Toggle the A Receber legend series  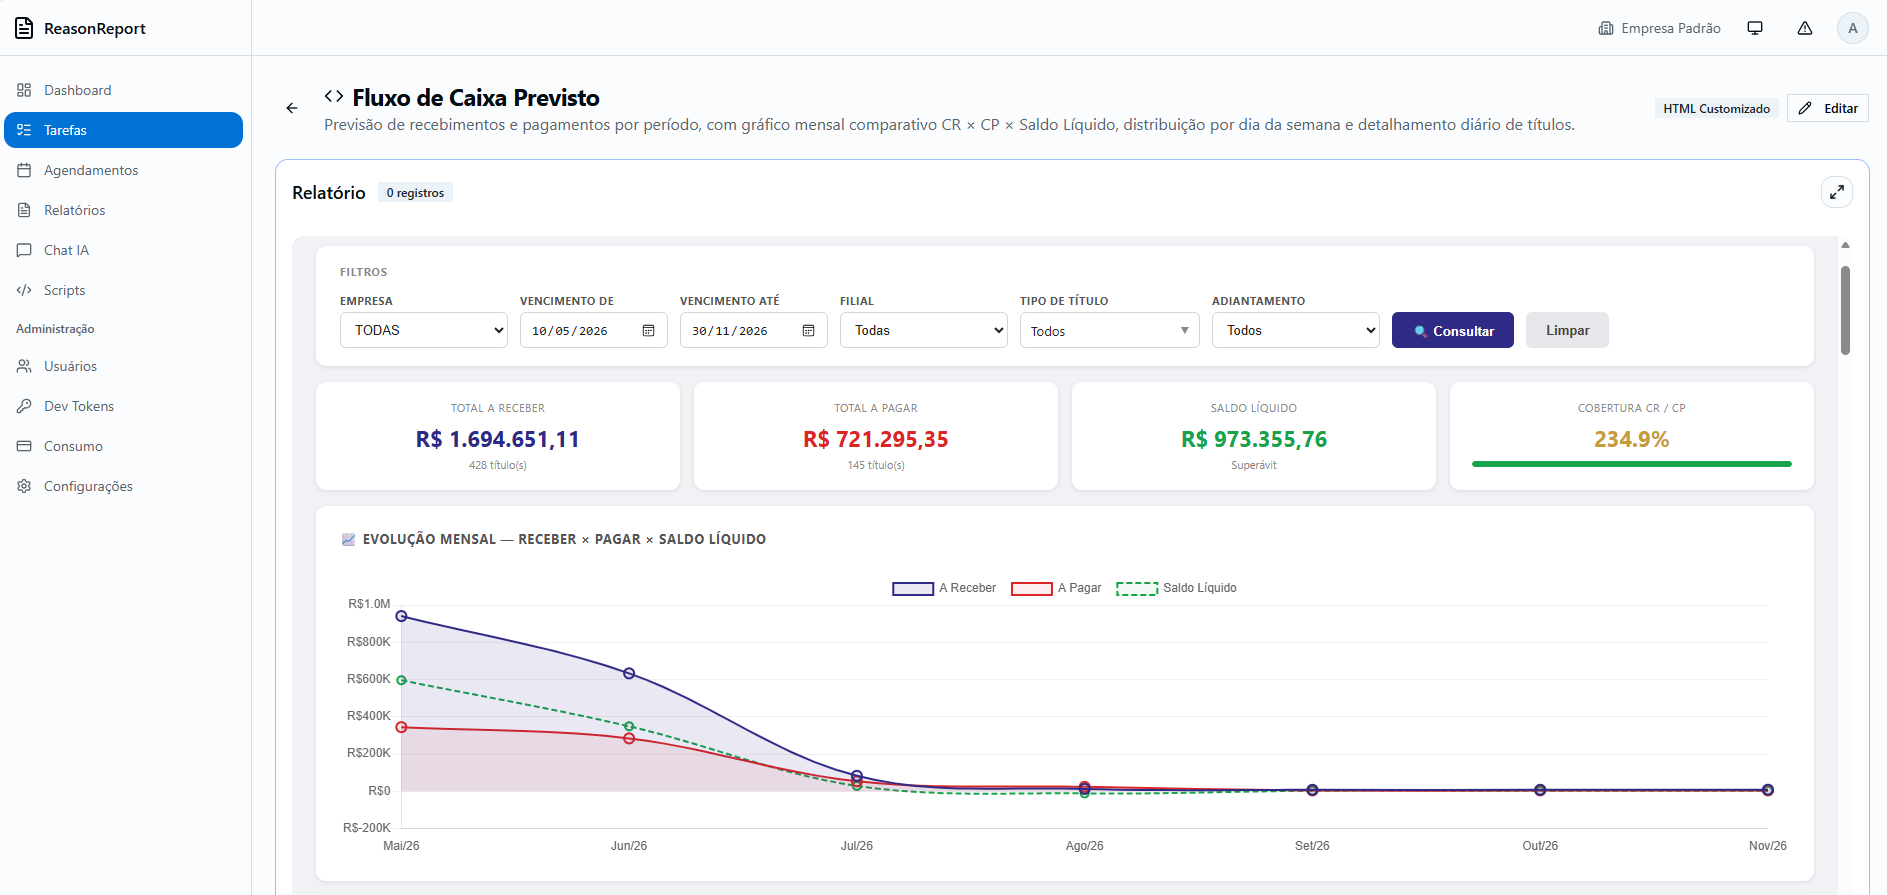pos(944,588)
